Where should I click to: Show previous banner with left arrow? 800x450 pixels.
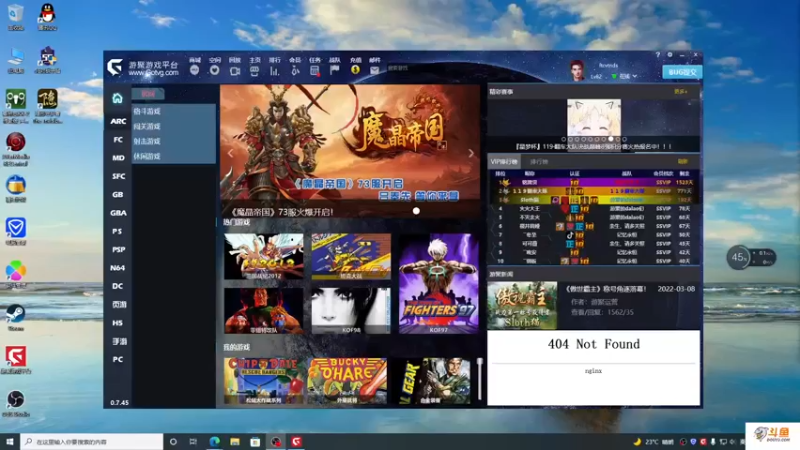point(231,153)
